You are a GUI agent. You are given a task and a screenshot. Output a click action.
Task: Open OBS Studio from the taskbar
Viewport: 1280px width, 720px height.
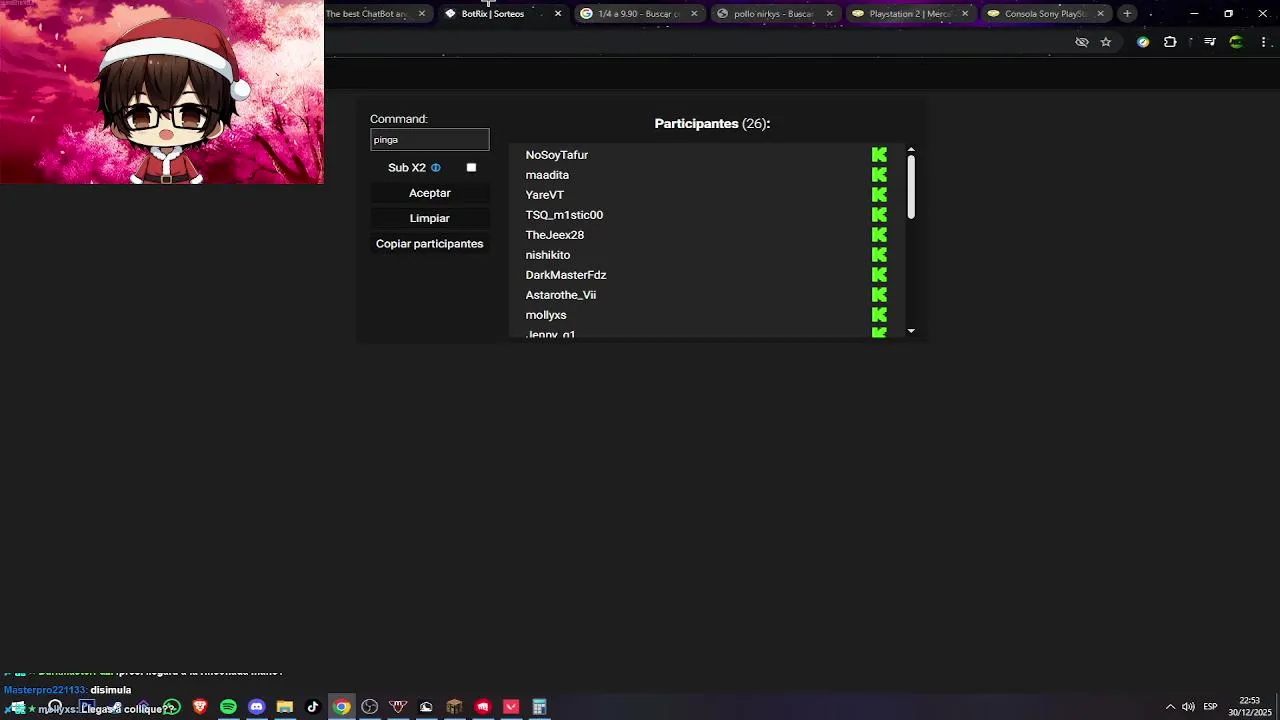pos(370,707)
